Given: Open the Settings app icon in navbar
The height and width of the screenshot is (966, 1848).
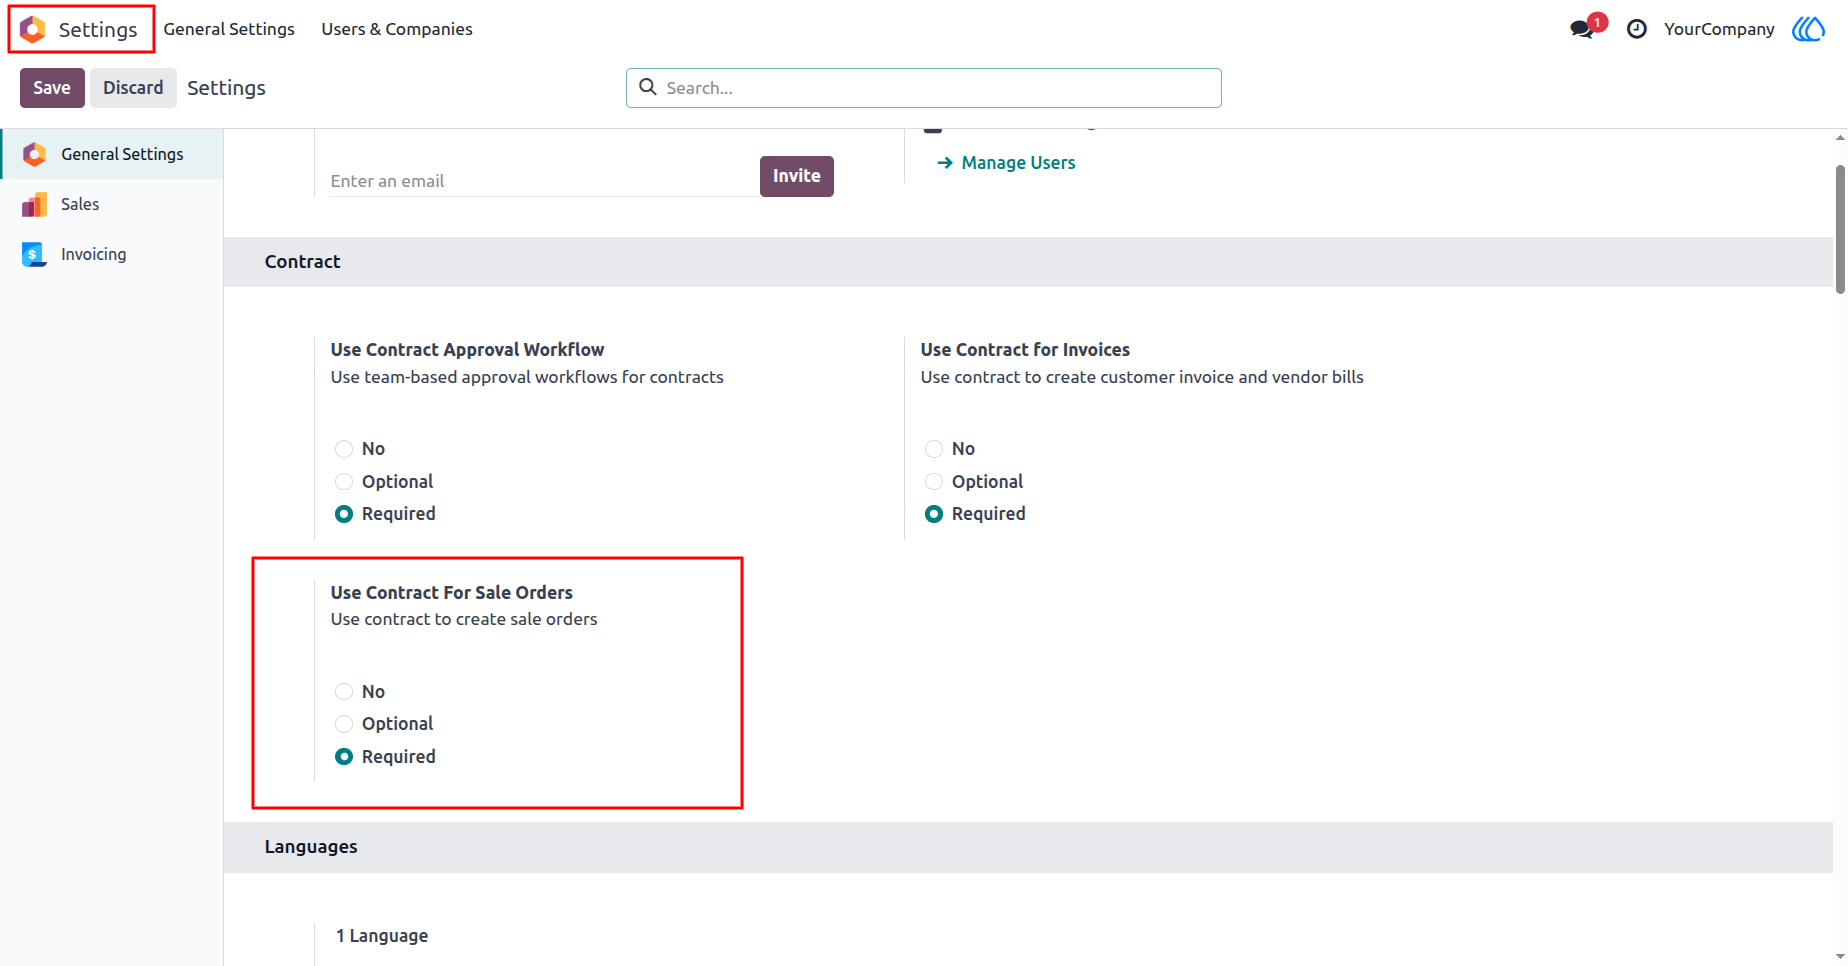Looking at the screenshot, I should tap(33, 29).
